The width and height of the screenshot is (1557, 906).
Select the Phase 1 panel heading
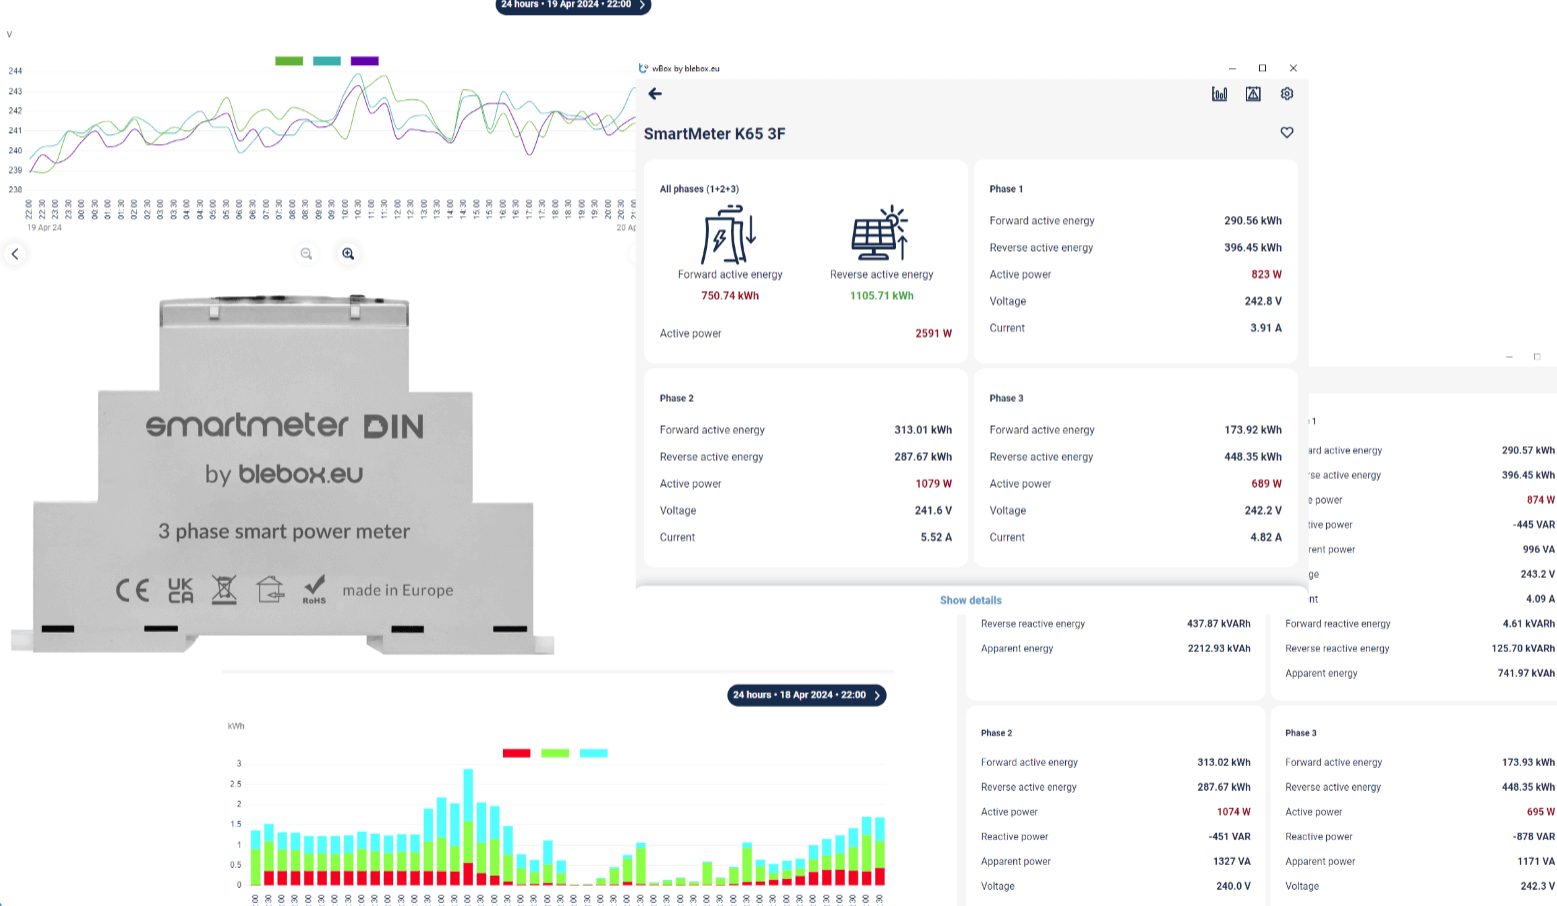(1006, 189)
